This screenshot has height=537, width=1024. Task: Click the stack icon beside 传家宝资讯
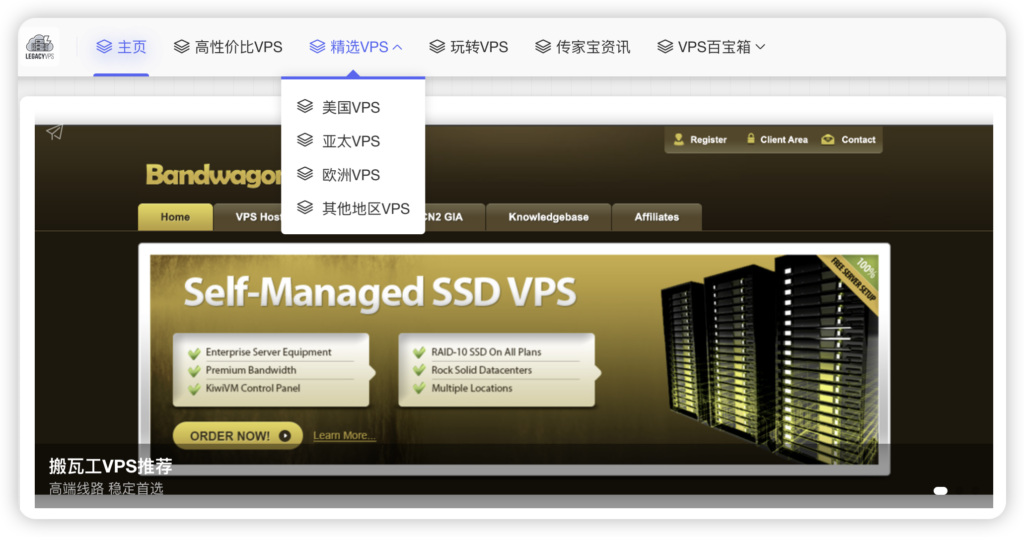click(x=543, y=46)
